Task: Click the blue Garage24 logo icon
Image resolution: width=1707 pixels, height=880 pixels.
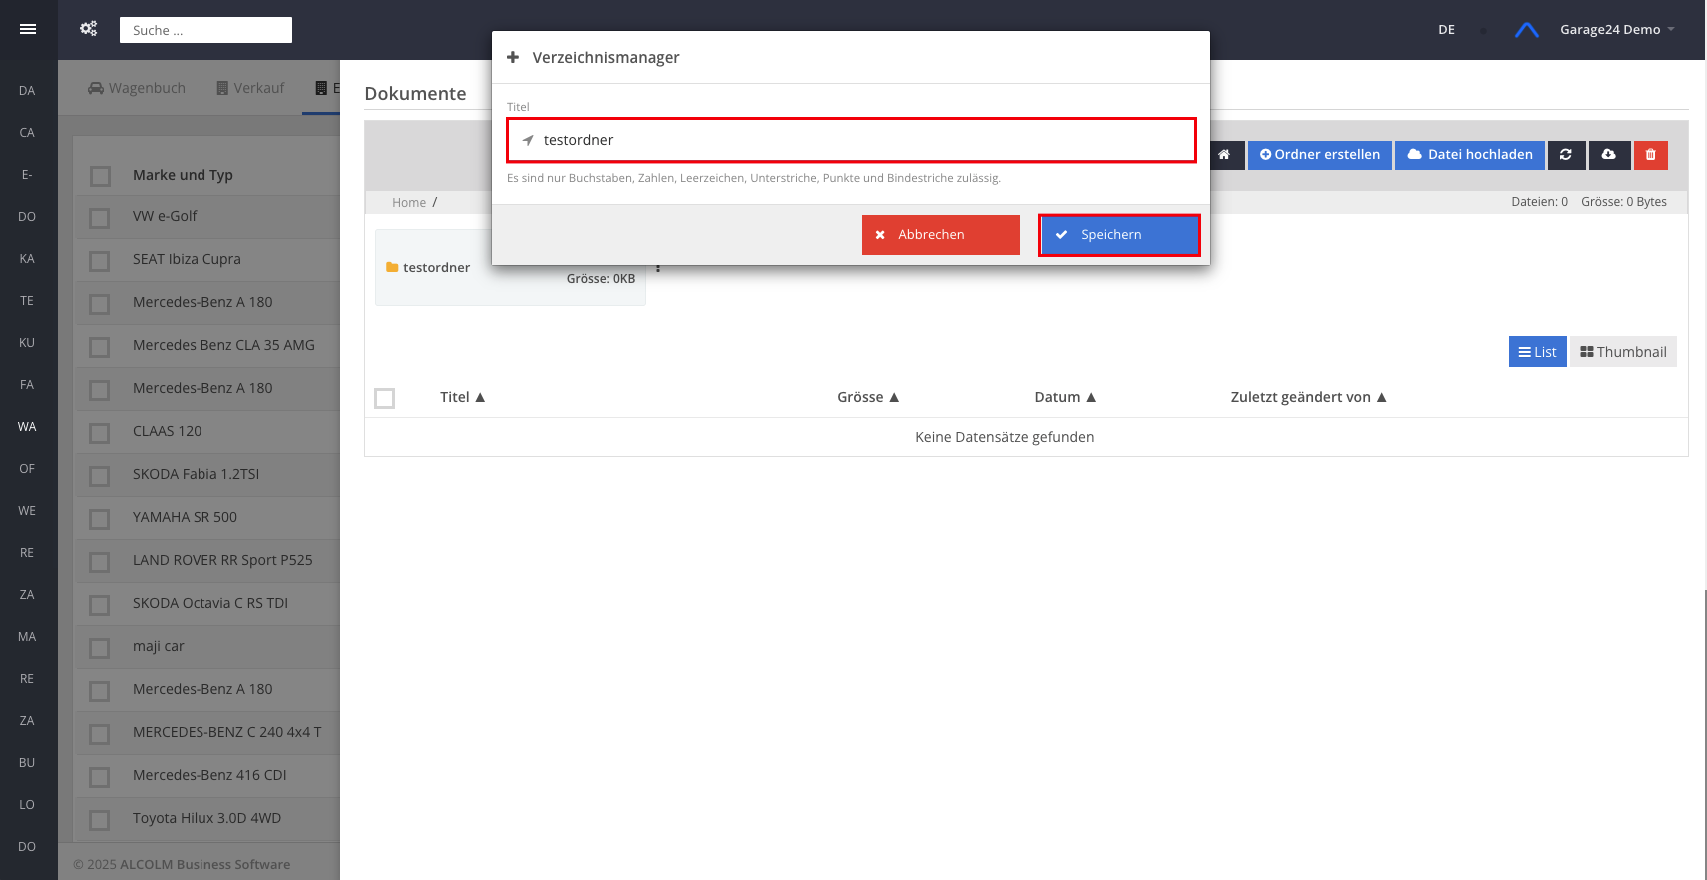Action: click(x=1526, y=30)
